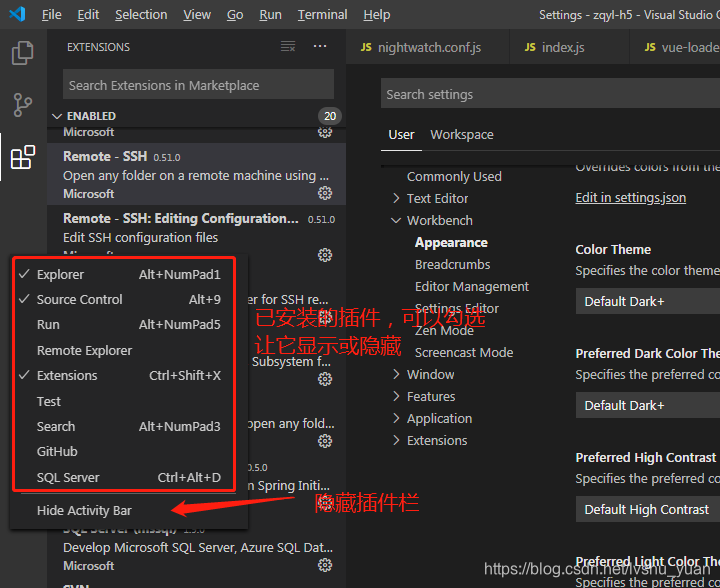Screen dimensions: 720x588
Task: Expand Application settings category
Action: point(396,418)
